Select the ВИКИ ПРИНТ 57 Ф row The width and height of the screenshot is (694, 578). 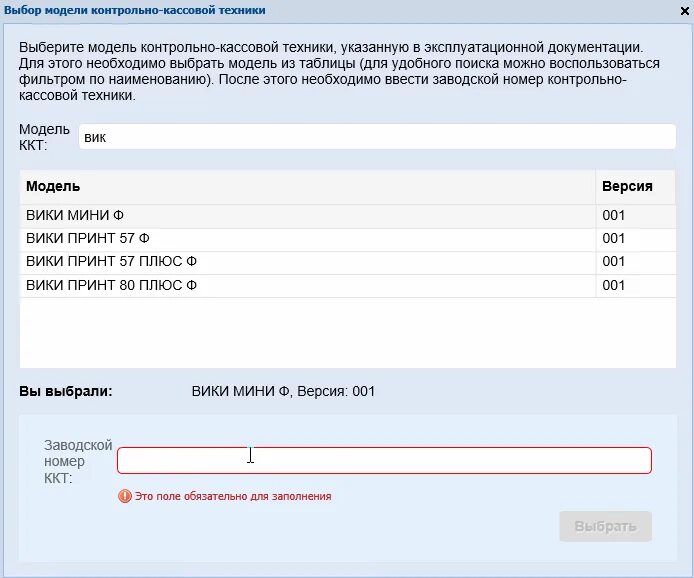click(347, 239)
